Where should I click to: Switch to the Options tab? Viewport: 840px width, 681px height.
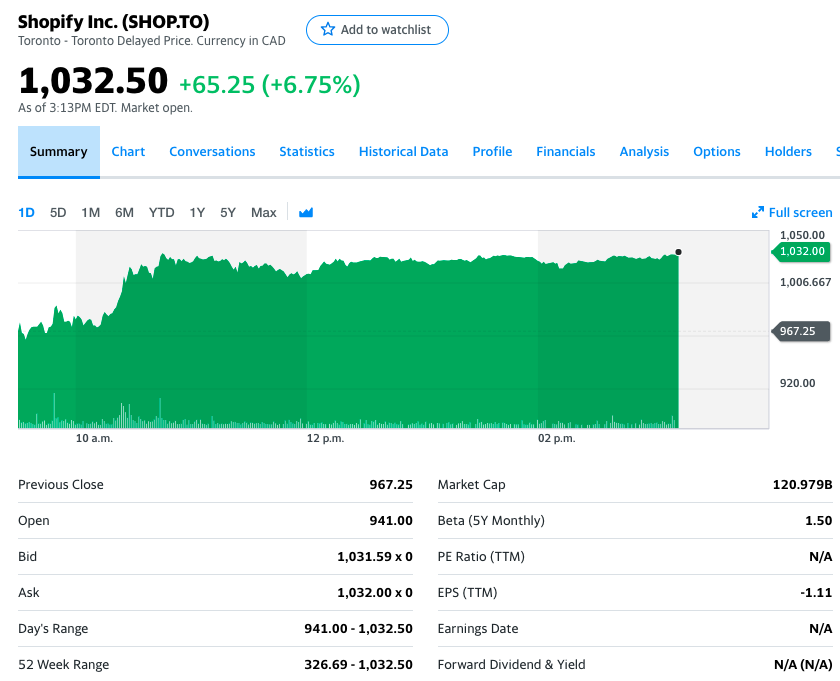[717, 152]
